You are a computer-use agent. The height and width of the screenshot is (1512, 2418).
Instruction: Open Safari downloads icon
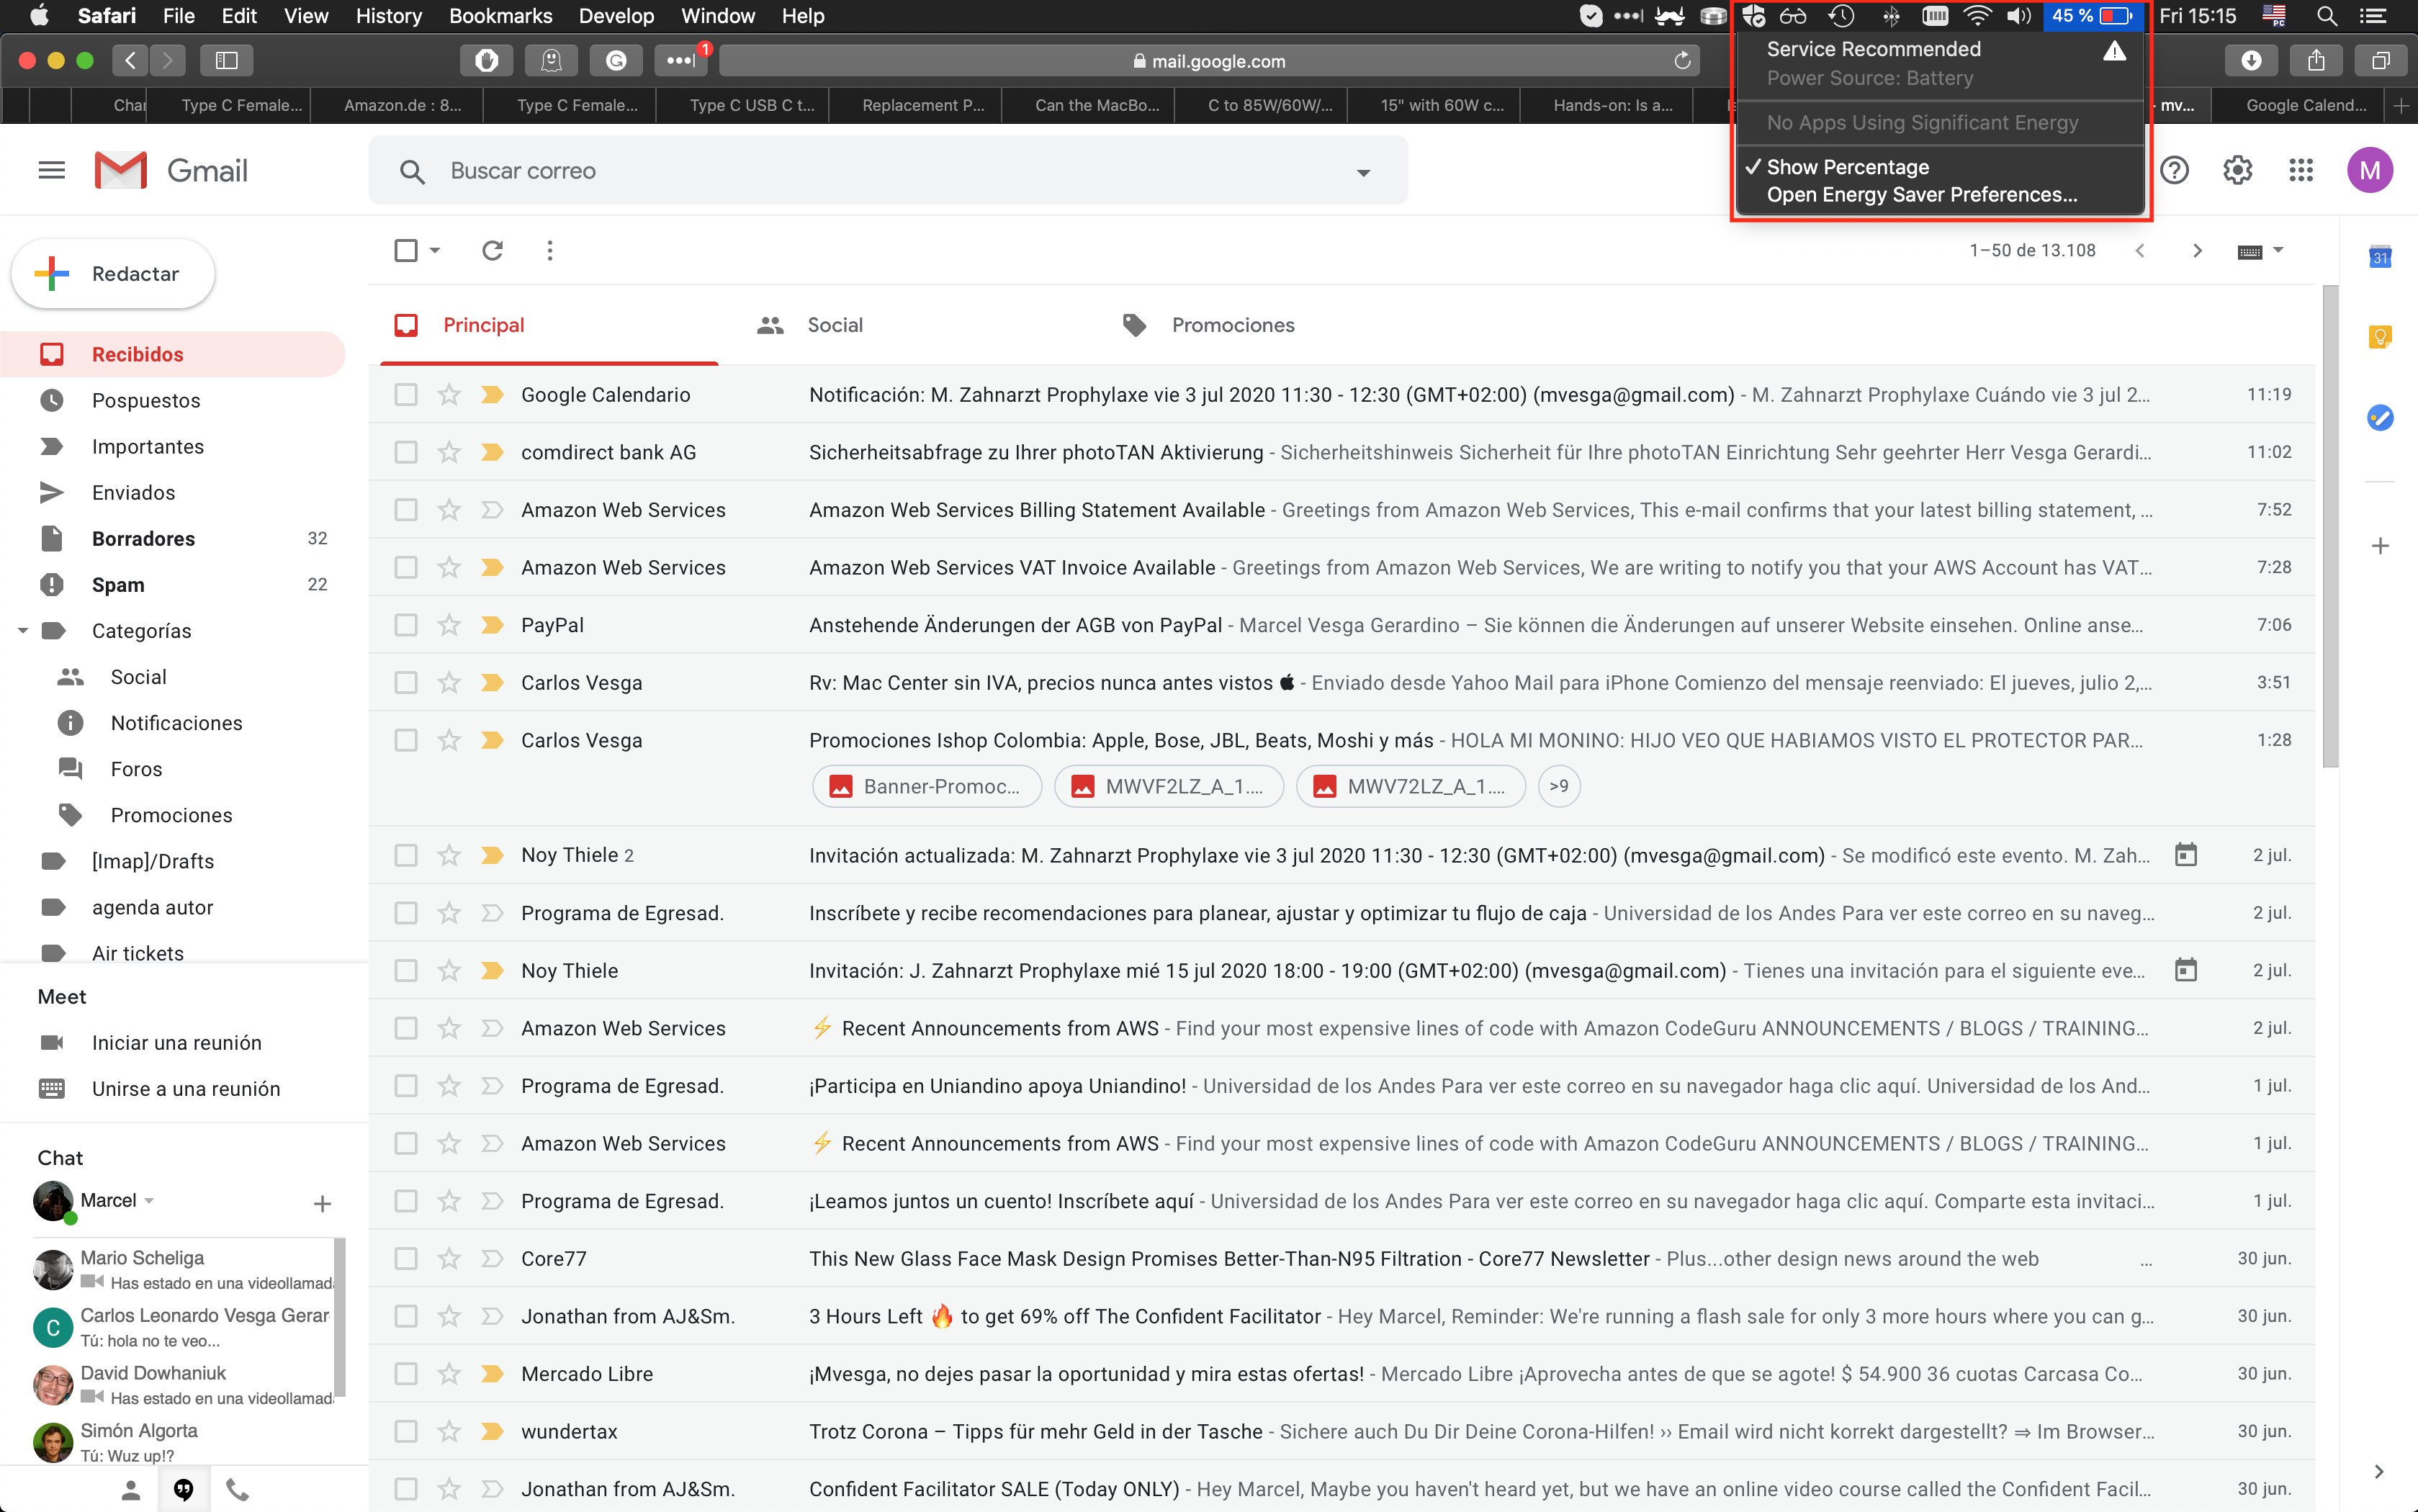(x=2251, y=61)
